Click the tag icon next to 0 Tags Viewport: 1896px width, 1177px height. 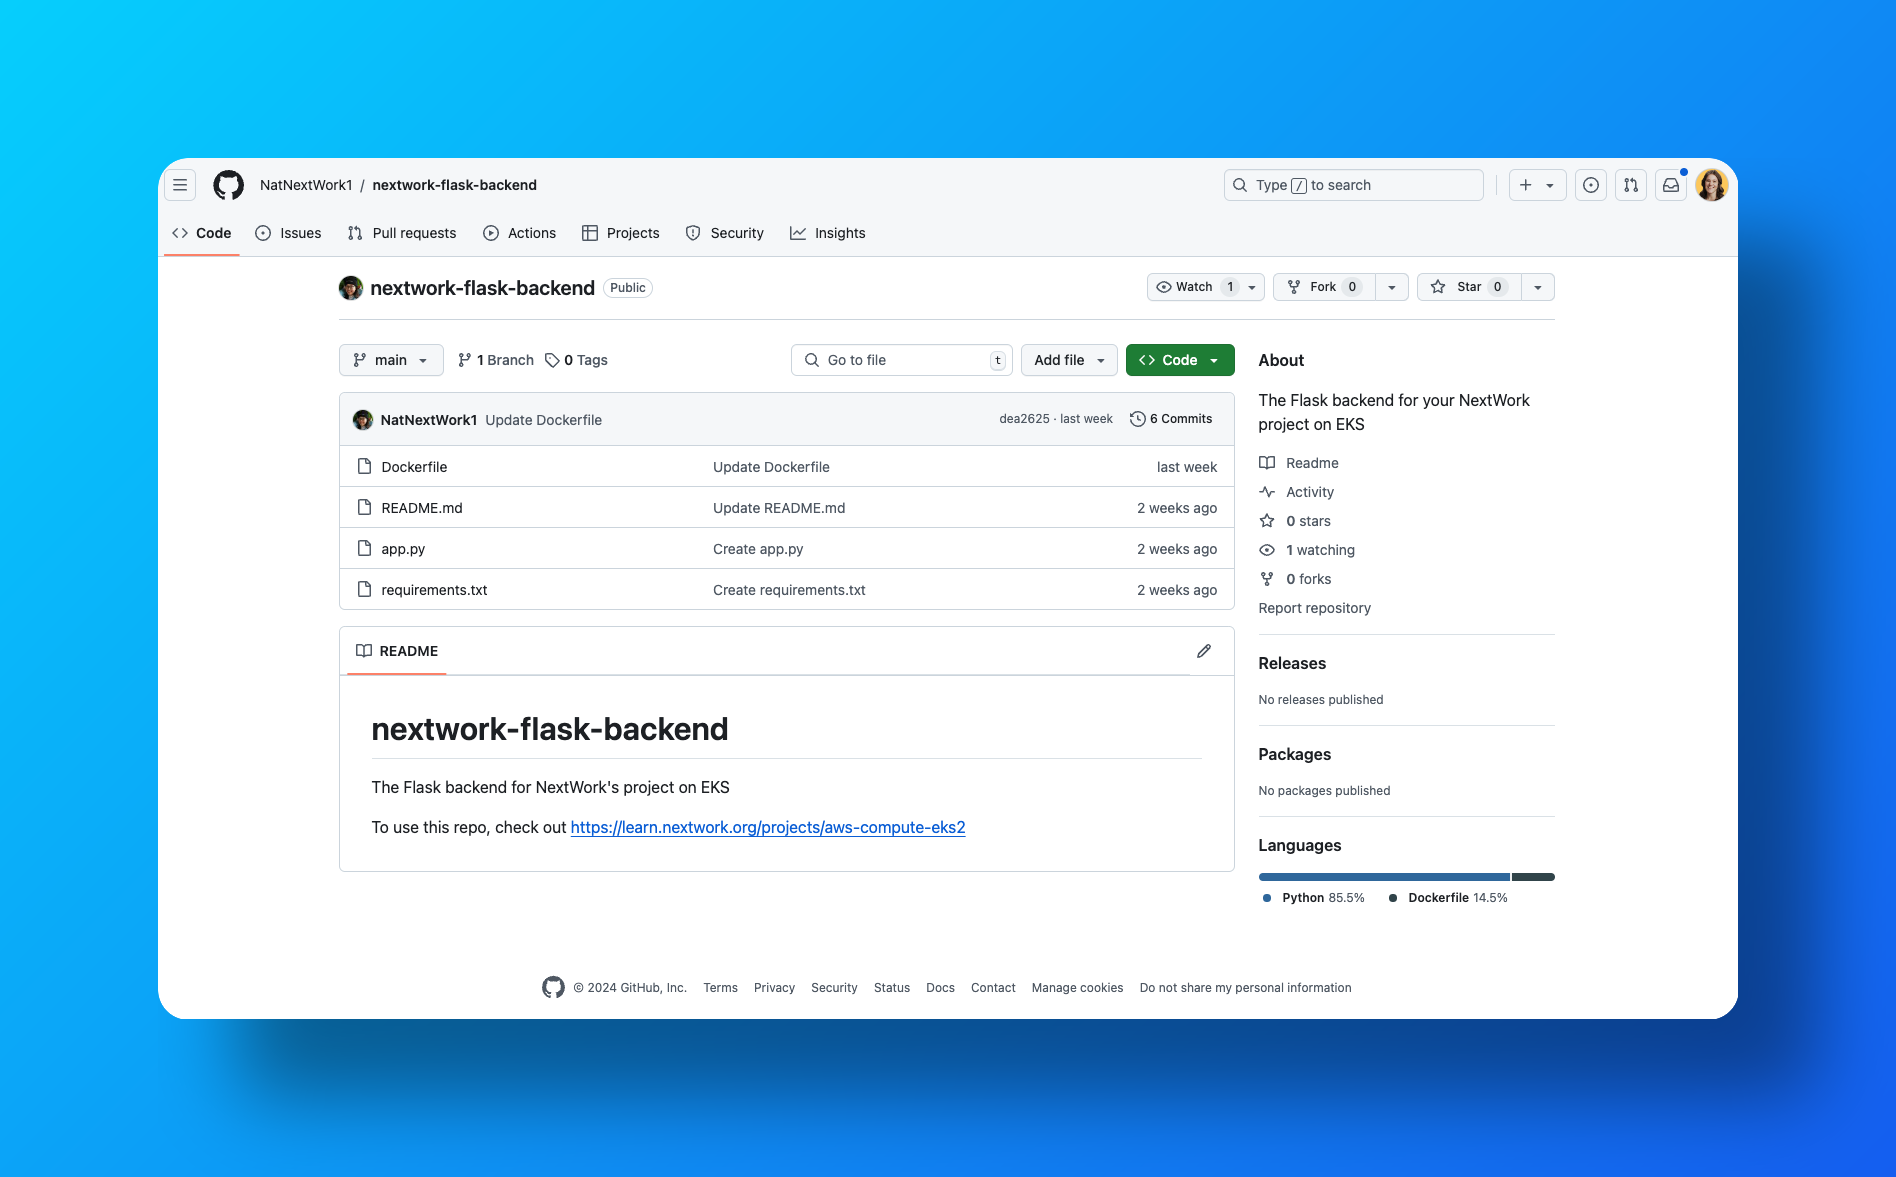(x=552, y=360)
